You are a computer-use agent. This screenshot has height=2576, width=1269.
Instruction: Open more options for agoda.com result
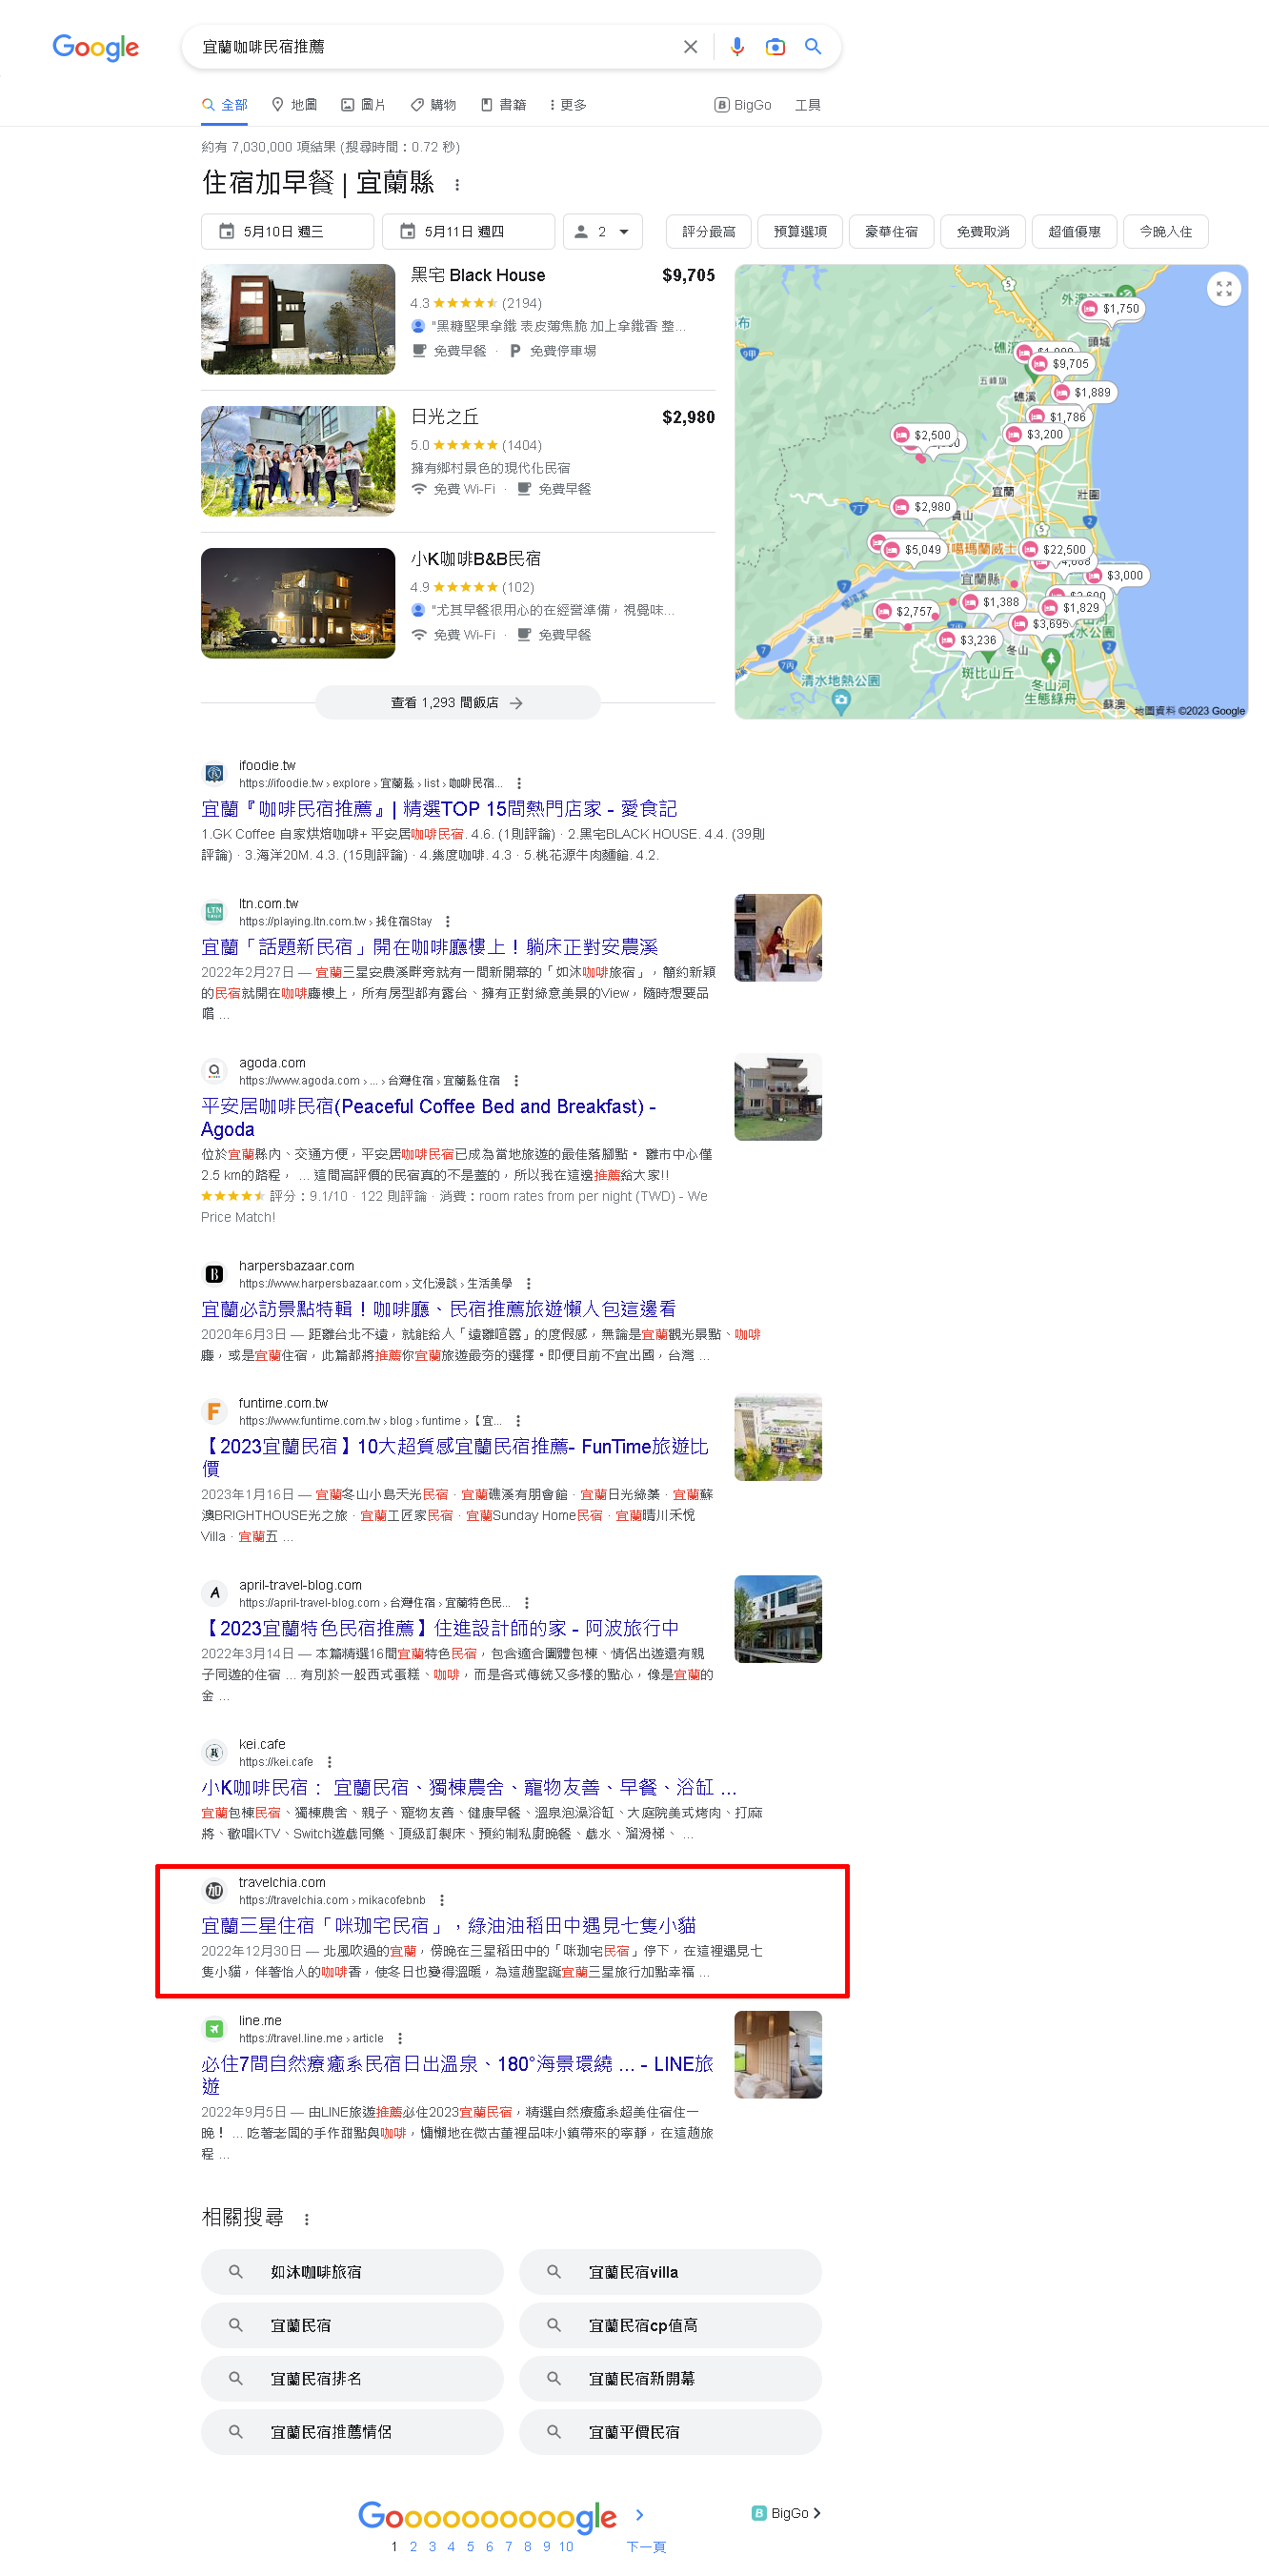click(516, 1081)
